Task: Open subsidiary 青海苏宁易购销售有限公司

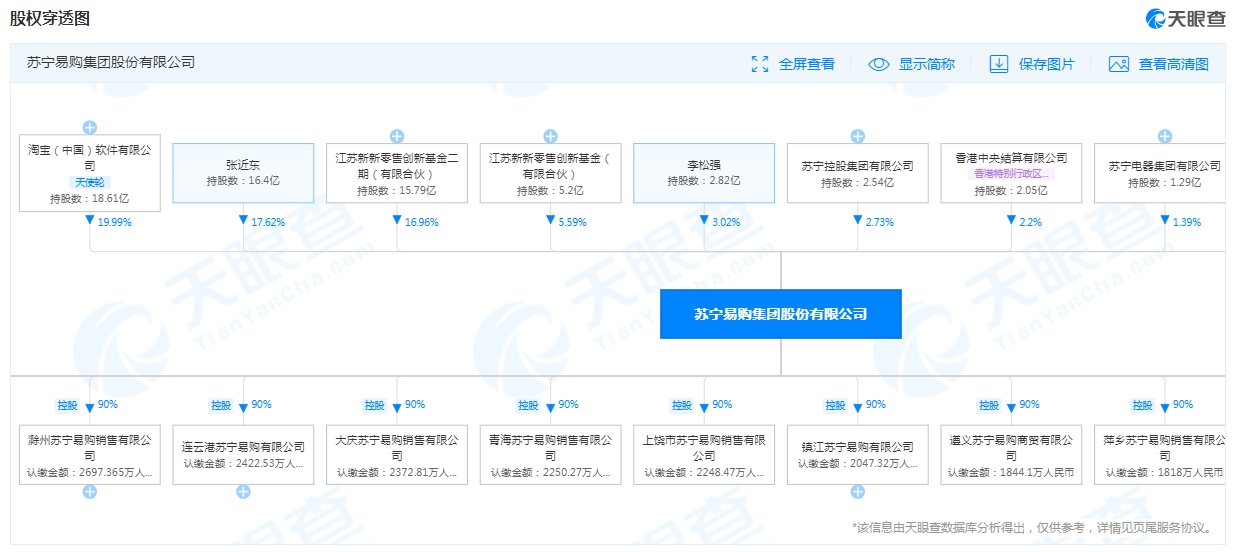Action: (x=550, y=455)
